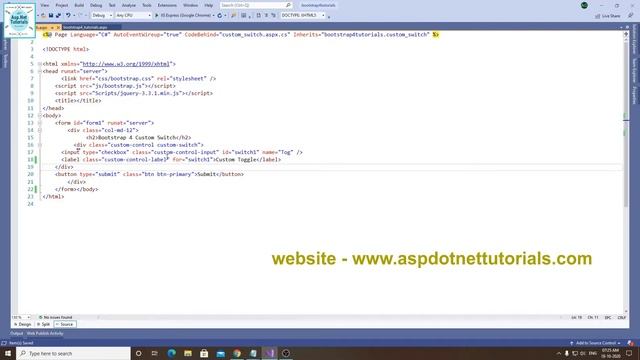Open the Any CPU platform dropdown

[x=133, y=16]
